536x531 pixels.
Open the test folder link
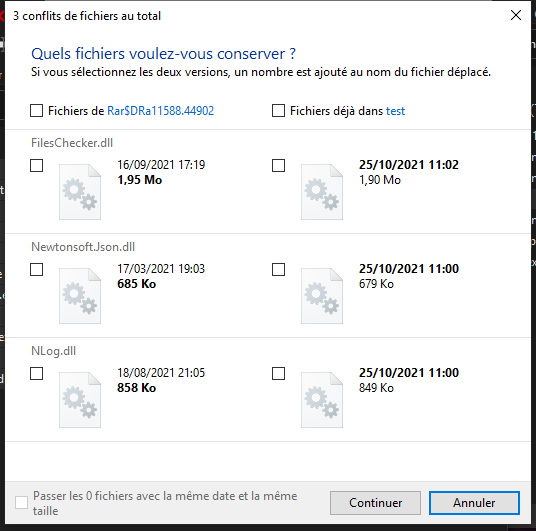click(396, 111)
